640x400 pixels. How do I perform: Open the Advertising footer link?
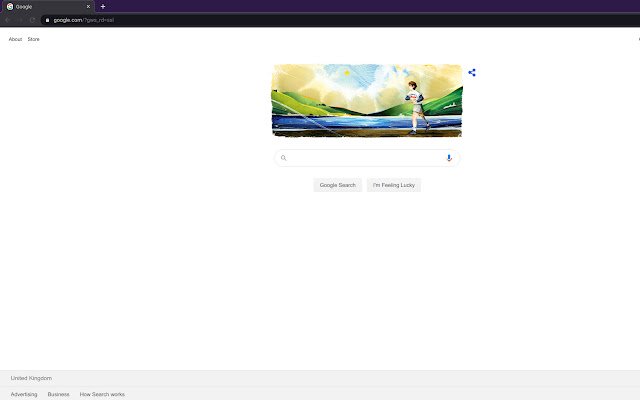[24, 394]
